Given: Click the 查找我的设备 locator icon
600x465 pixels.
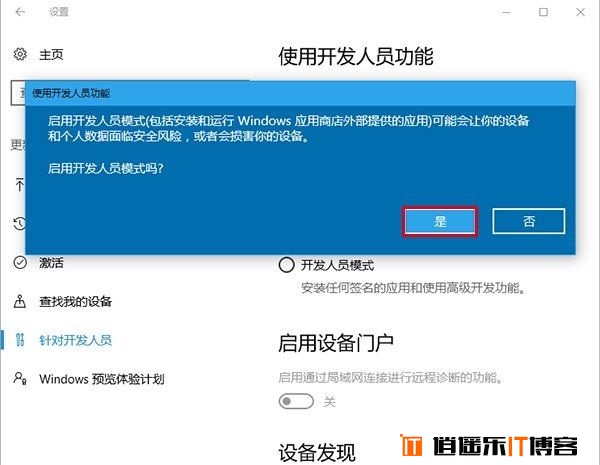Looking at the screenshot, I should 20,301.
